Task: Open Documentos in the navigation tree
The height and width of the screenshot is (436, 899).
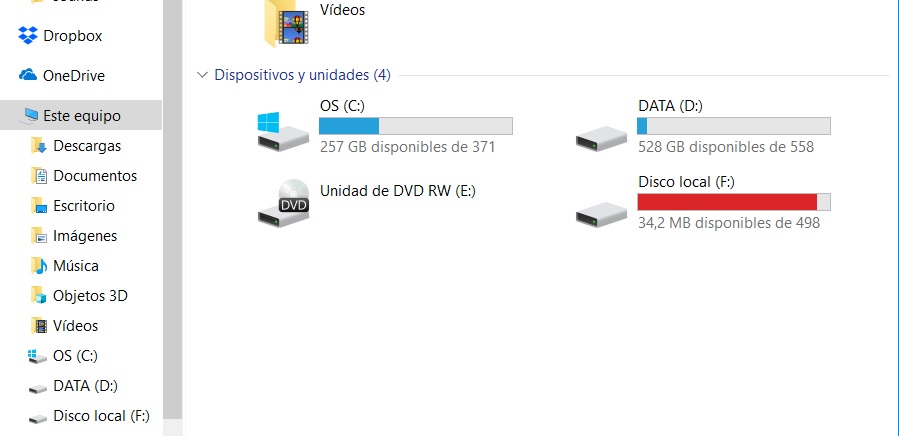Action: (95, 176)
